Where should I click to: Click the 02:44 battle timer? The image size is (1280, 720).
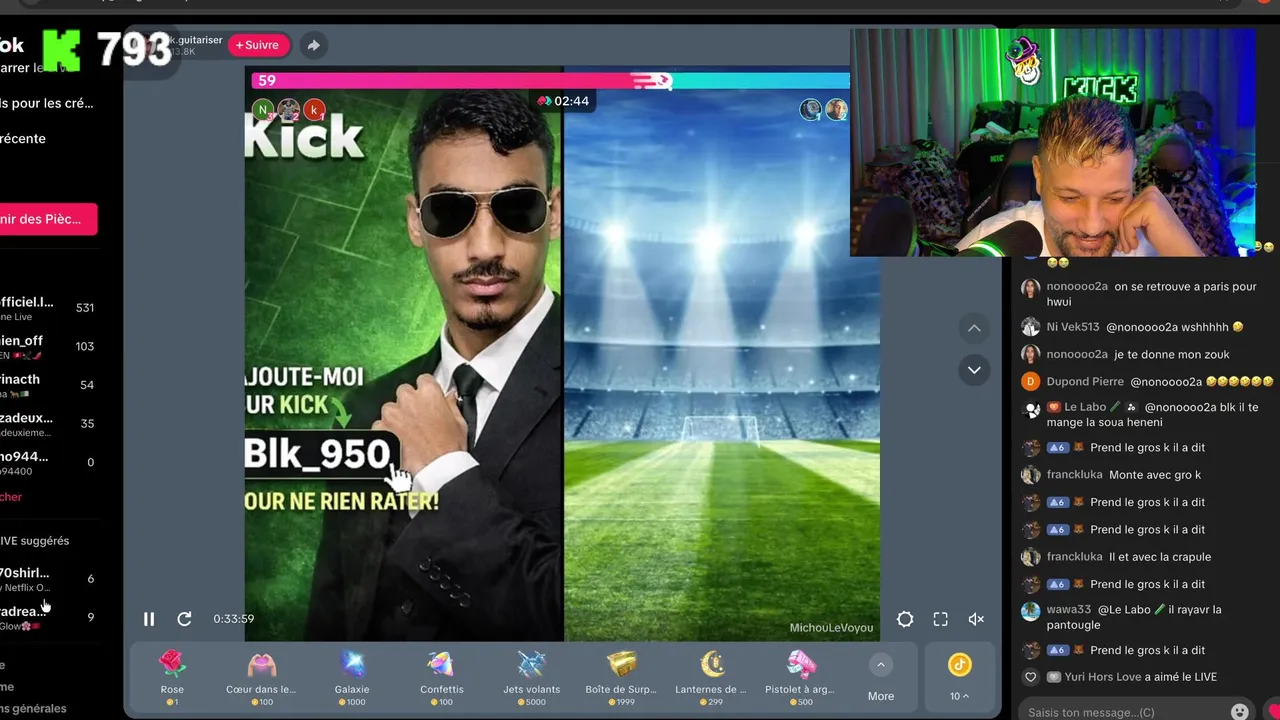coord(563,101)
